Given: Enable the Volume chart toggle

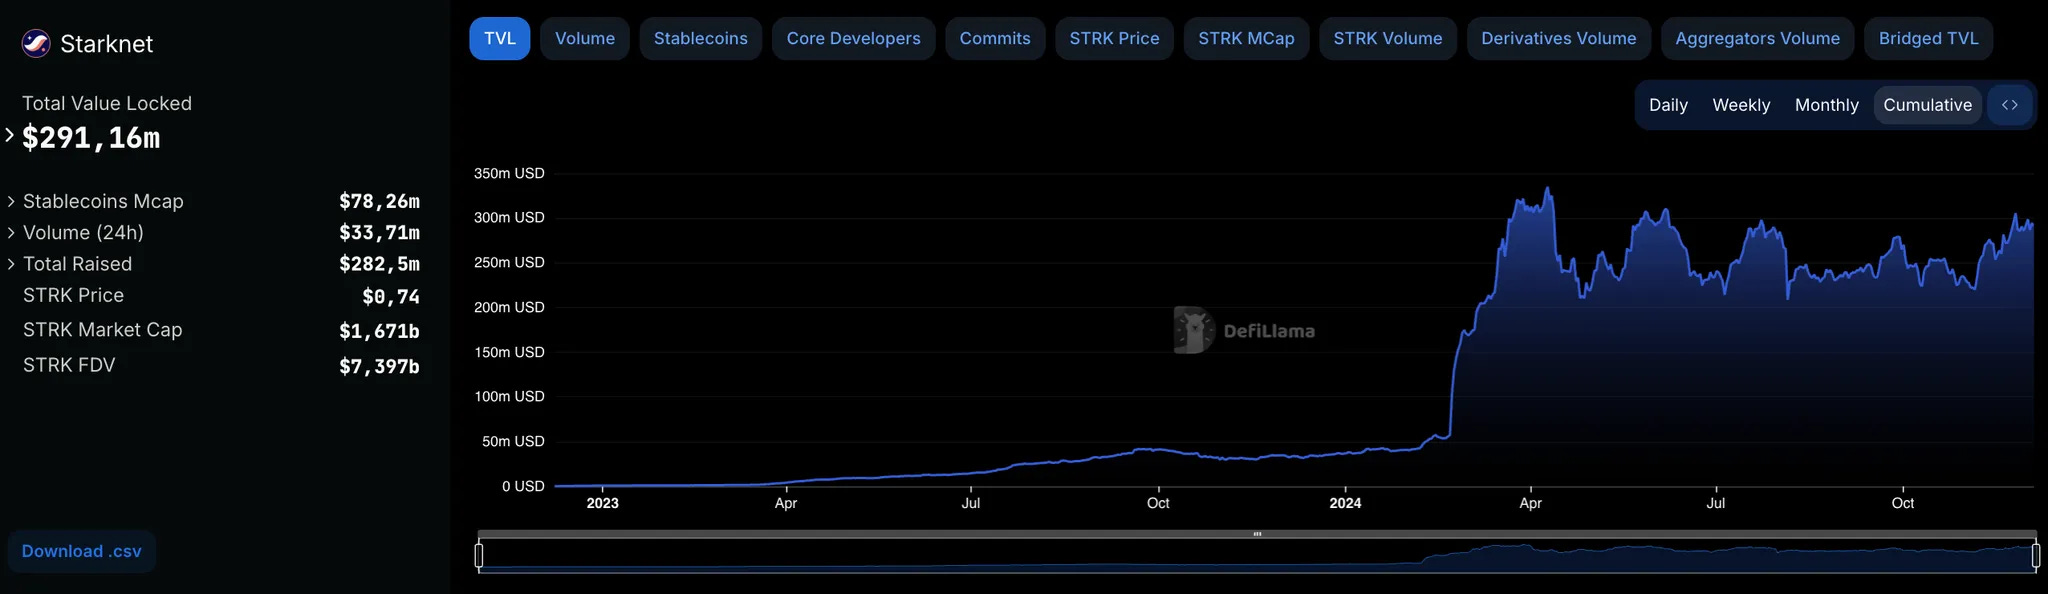Looking at the screenshot, I should pos(585,39).
